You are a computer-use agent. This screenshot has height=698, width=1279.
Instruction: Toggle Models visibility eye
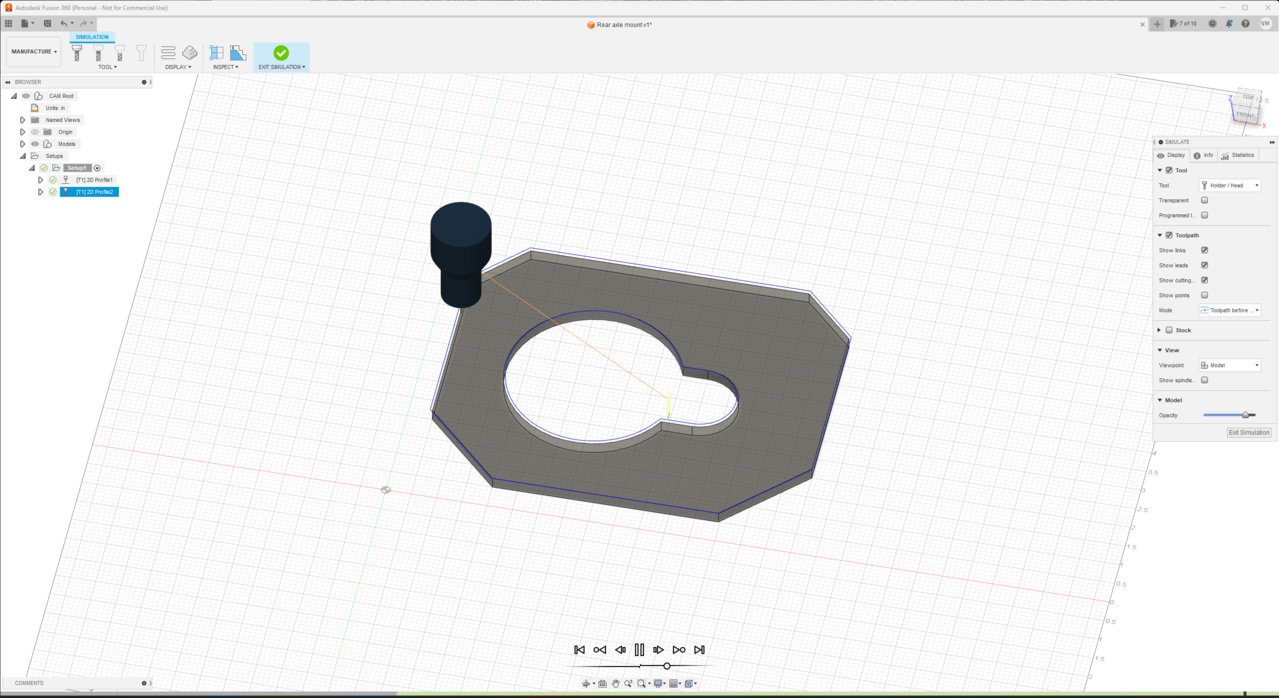click(x=35, y=144)
